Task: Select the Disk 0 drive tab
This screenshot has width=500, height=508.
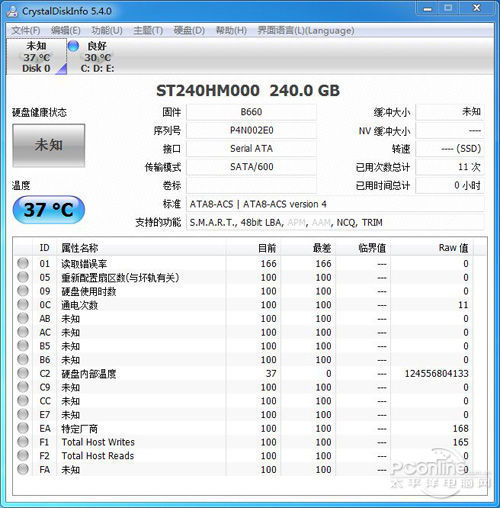Action: coord(36,57)
